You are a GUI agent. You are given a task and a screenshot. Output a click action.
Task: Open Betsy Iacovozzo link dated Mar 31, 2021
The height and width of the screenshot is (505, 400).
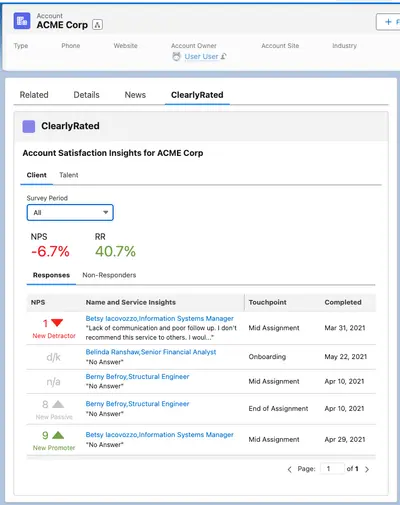click(x=160, y=318)
